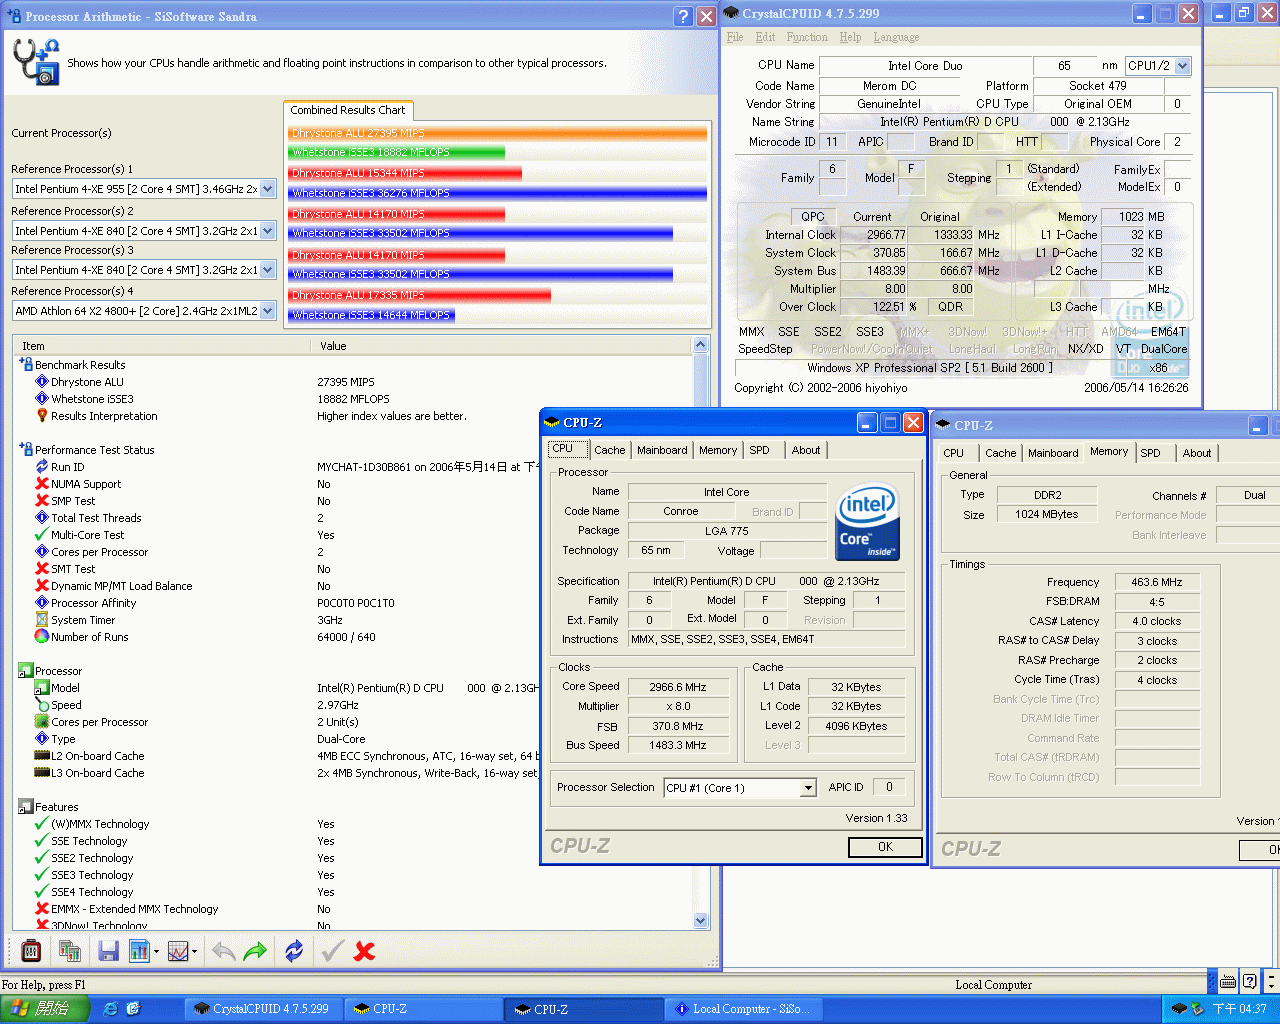Select the bar chart view icon
The height and width of the screenshot is (1024, 1280).
139,951
